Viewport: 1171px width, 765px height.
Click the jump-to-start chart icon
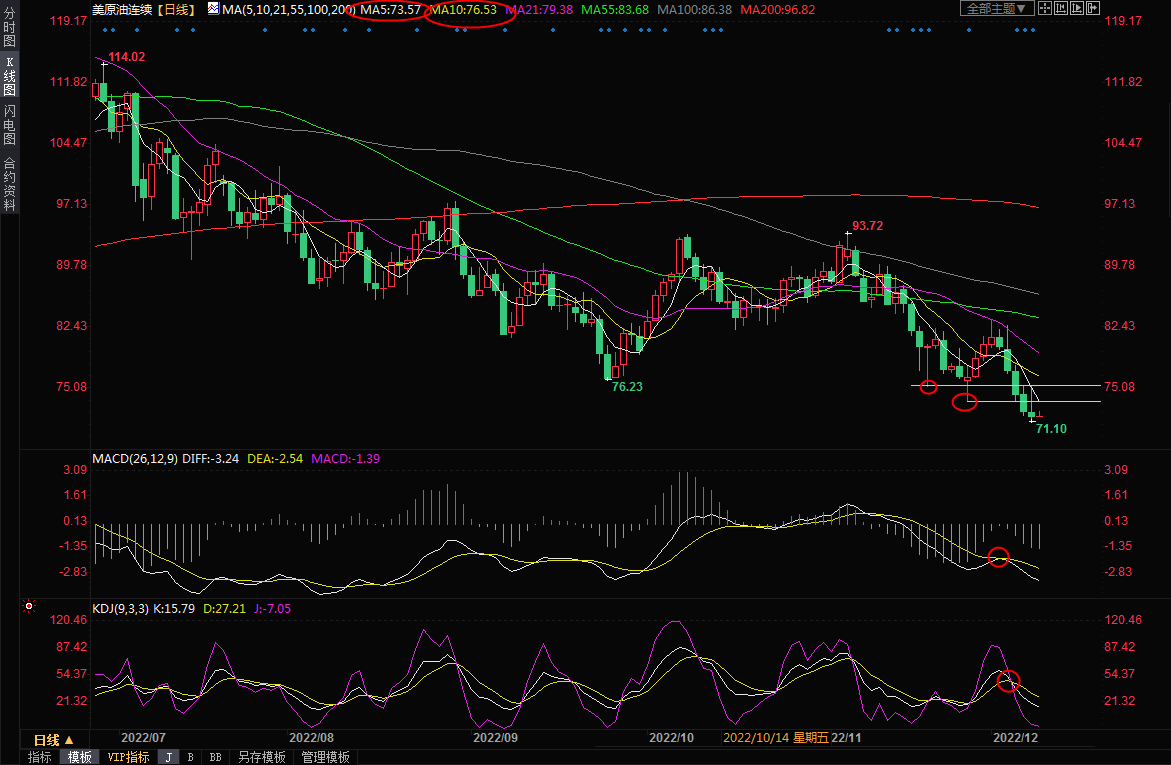(1061, 8)
